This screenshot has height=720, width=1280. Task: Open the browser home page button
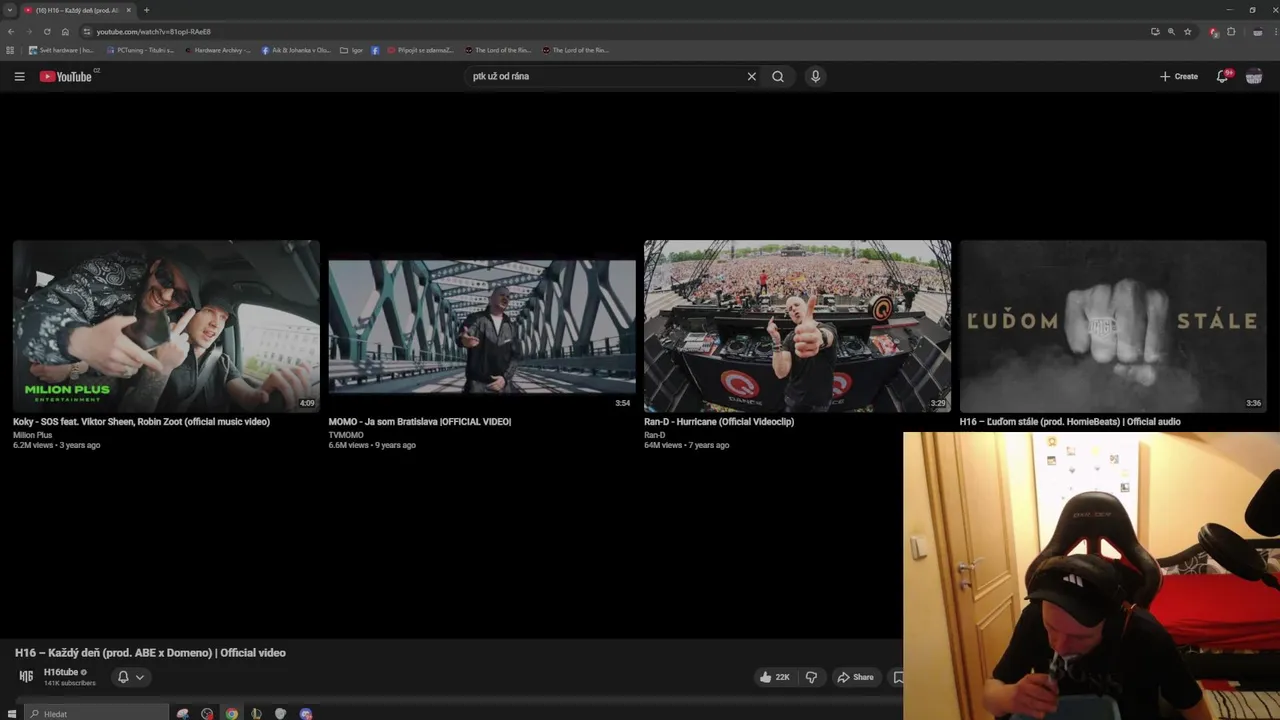(x=65, y=31)
